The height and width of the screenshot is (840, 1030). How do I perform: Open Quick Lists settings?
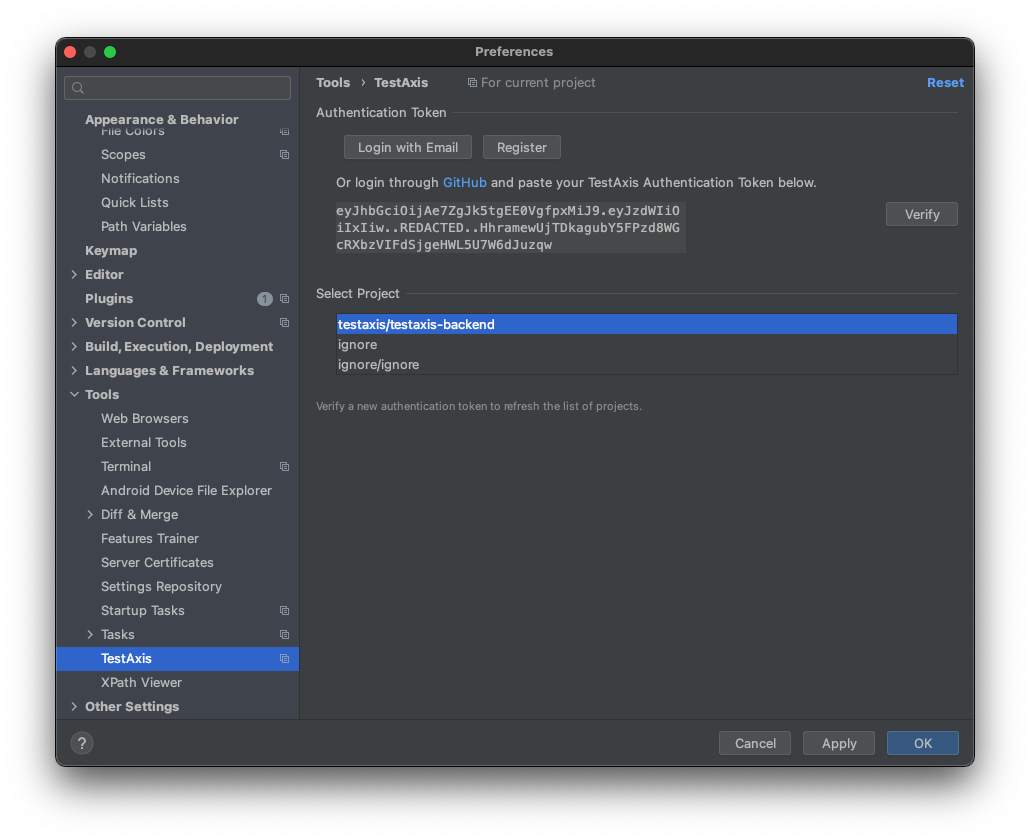pyautogui.click(x=135, y=203)
